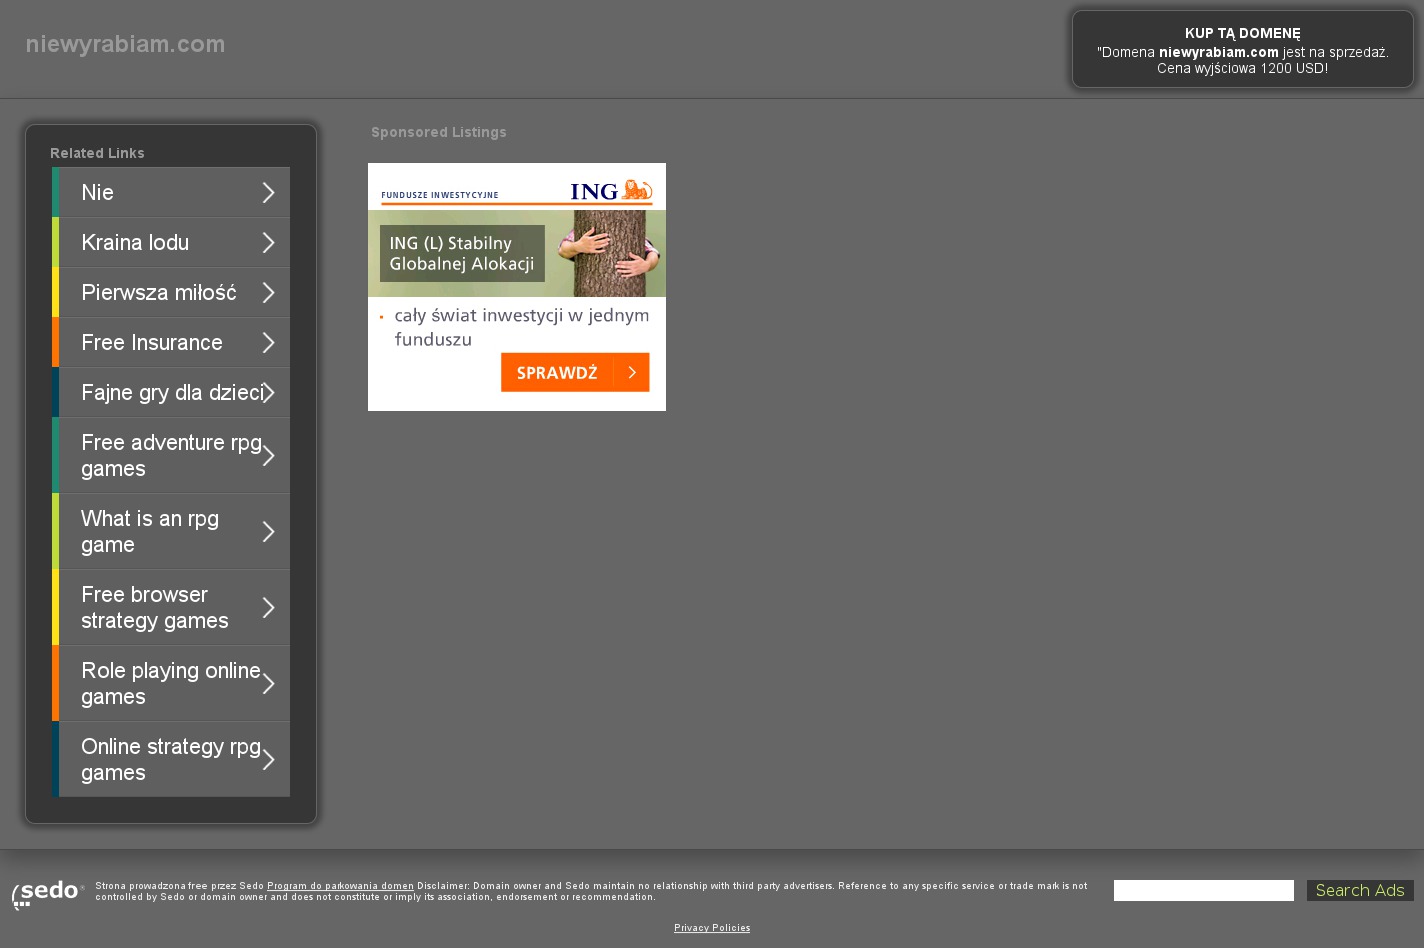This screenshot has height=948, width=1424.
Task: Click the chevron beside Pierwsza miłość
Action: (268, 293)
